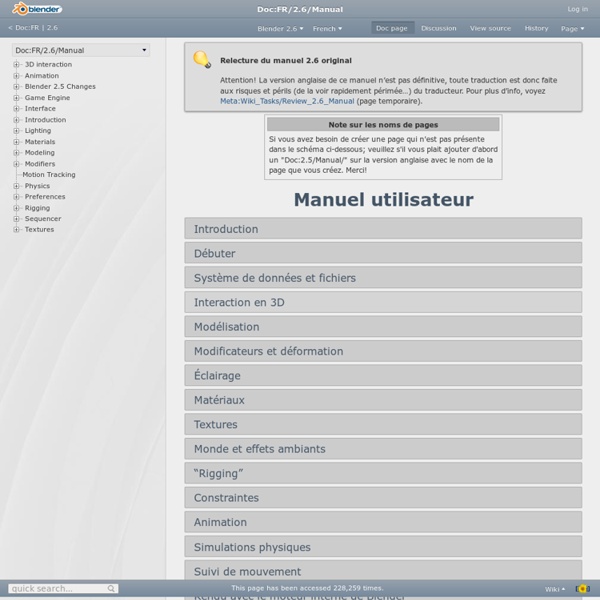Image resolution: width=600 pixels, height=600 pixels.
Task: Click the Doc:FR/2.6/Manual page title
Action: pos(300,9)
